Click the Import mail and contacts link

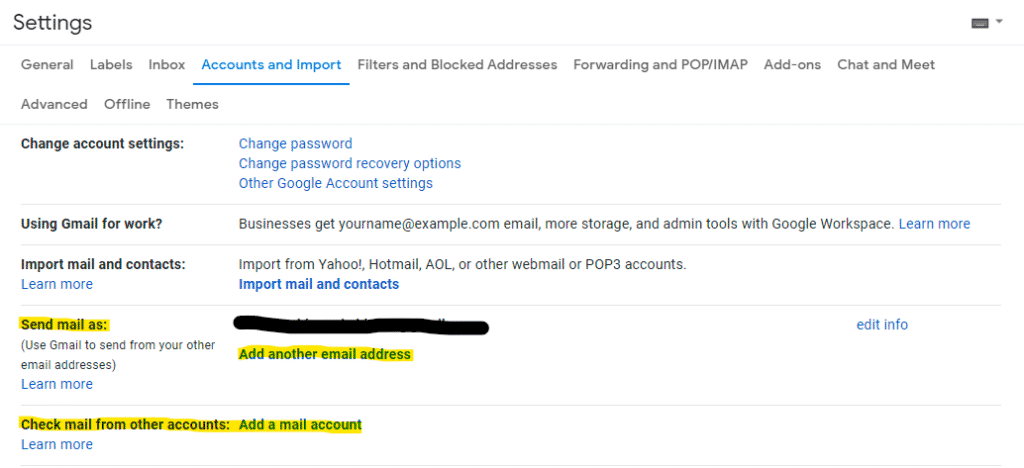pyautogui.click(x=319, y=284)
